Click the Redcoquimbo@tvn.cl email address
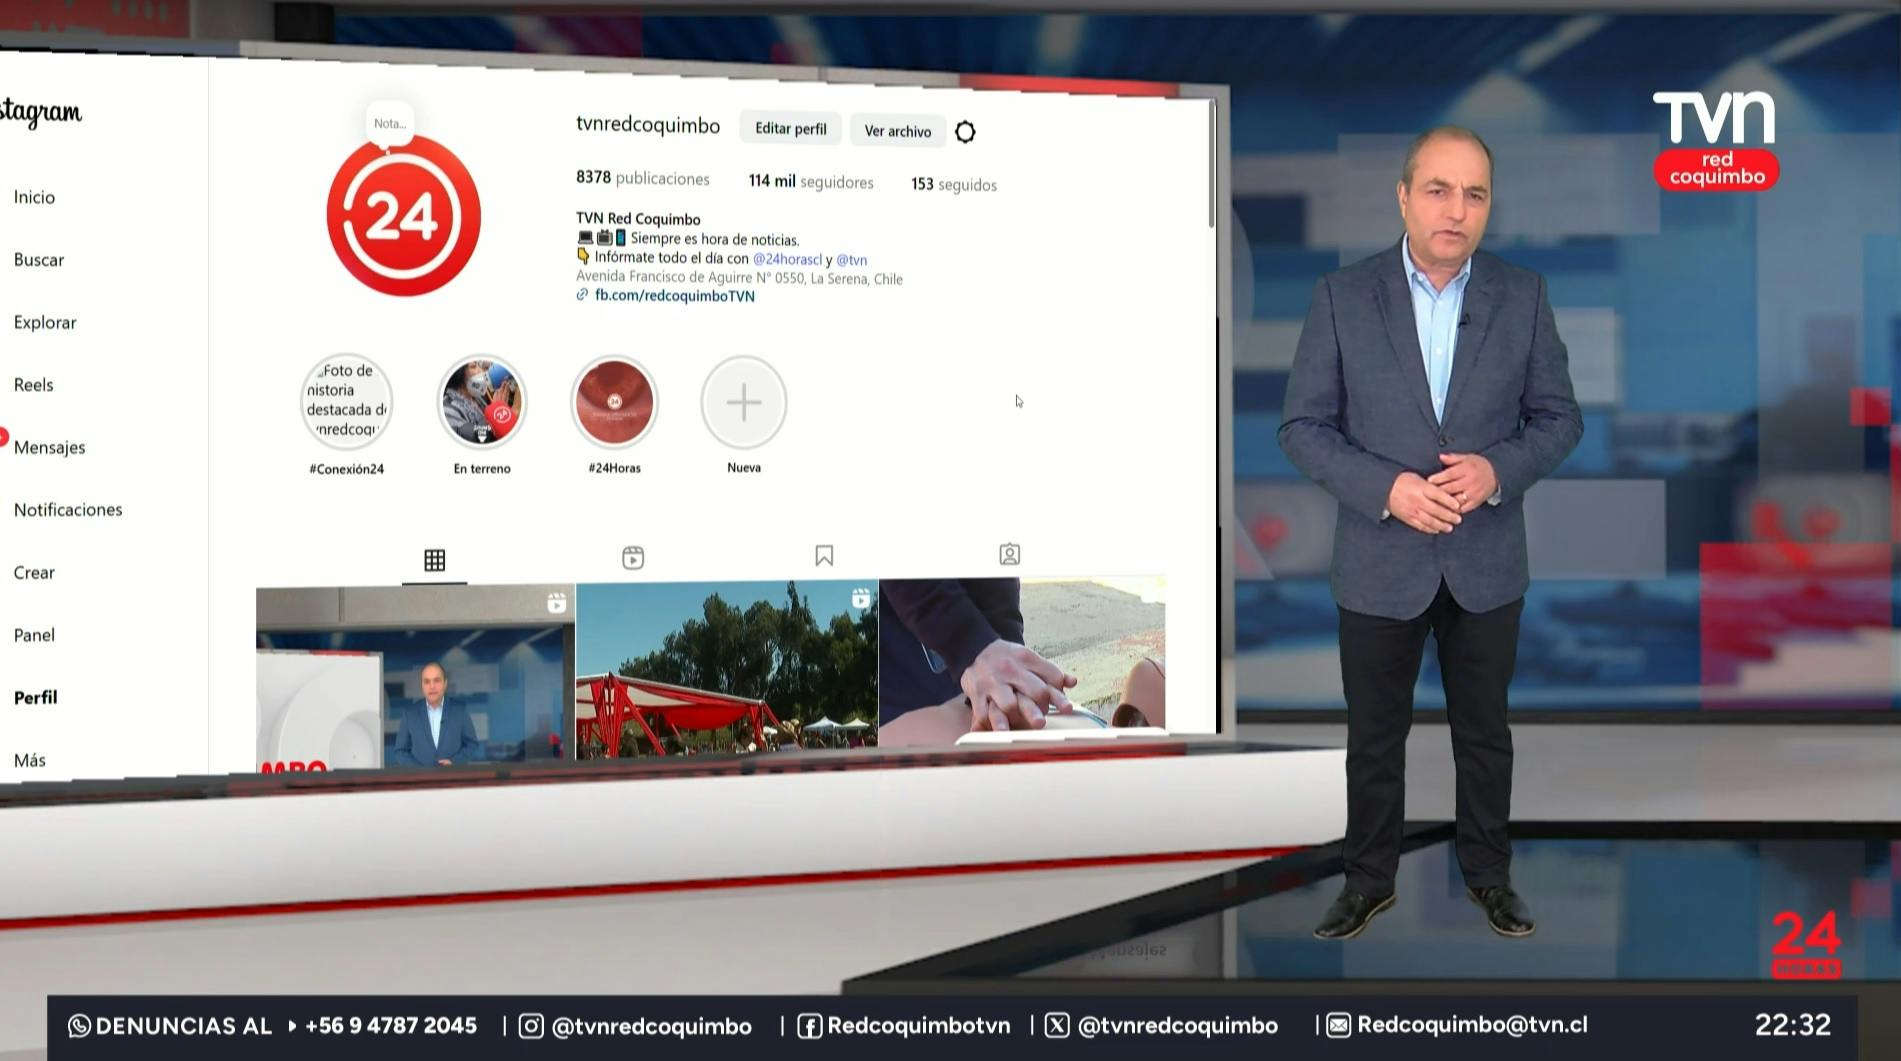Screen dimensions: 1901x1061 (x=1472, y=1025)
